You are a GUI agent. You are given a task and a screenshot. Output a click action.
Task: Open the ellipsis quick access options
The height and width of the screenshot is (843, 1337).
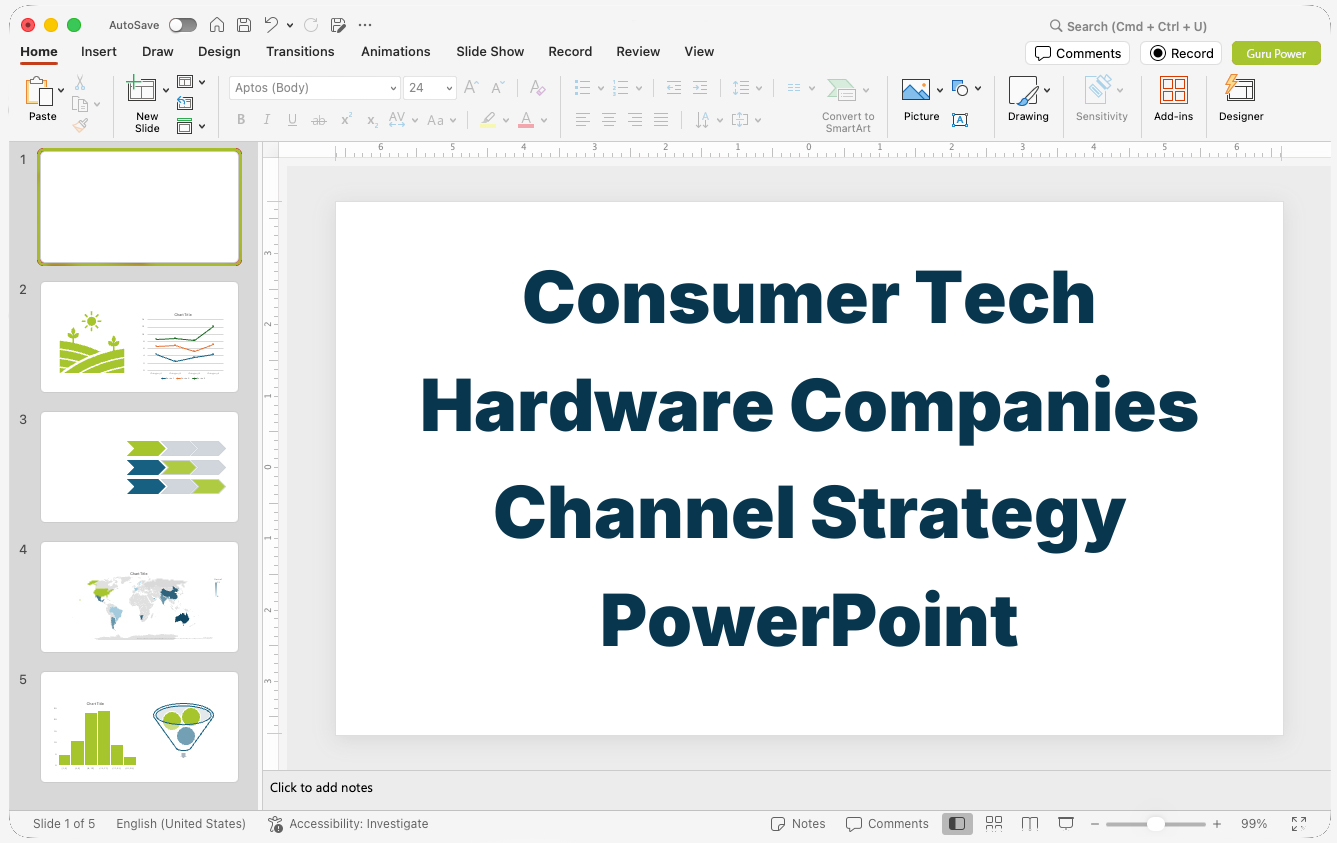pyautogui.click(x=365, y=25)
